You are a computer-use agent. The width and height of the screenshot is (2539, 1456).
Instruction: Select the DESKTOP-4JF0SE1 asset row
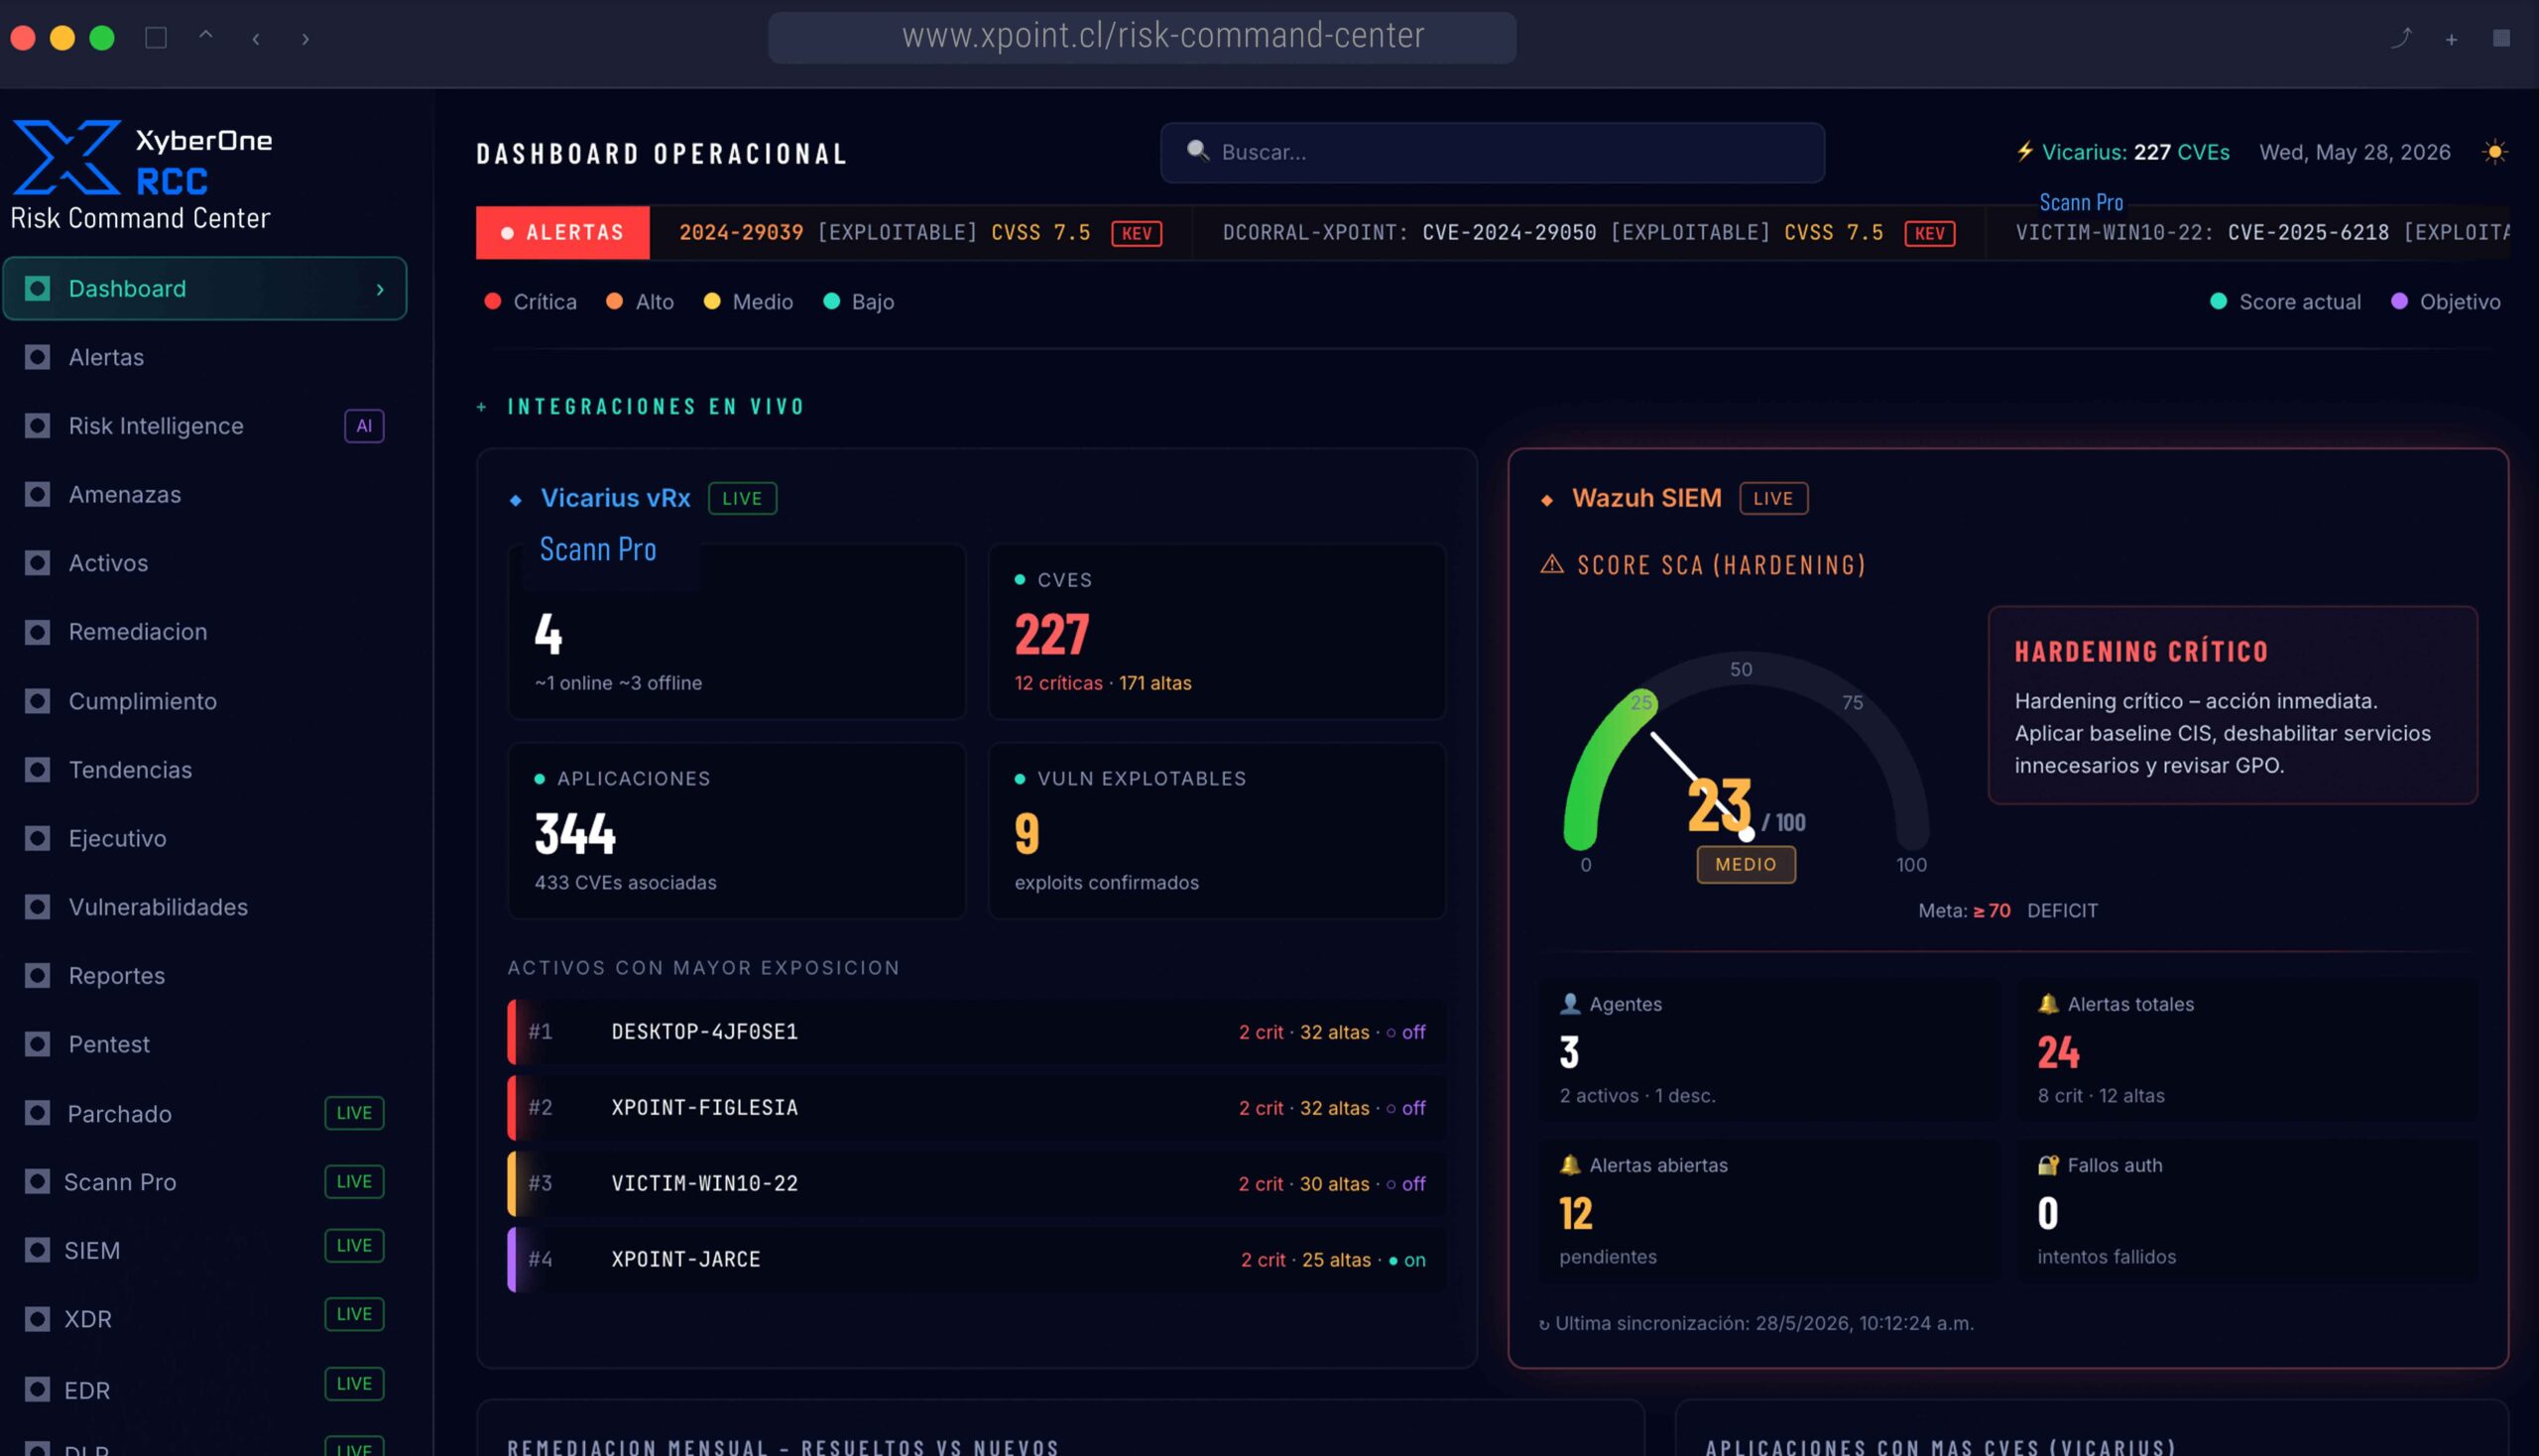(x=976, y=1032)
